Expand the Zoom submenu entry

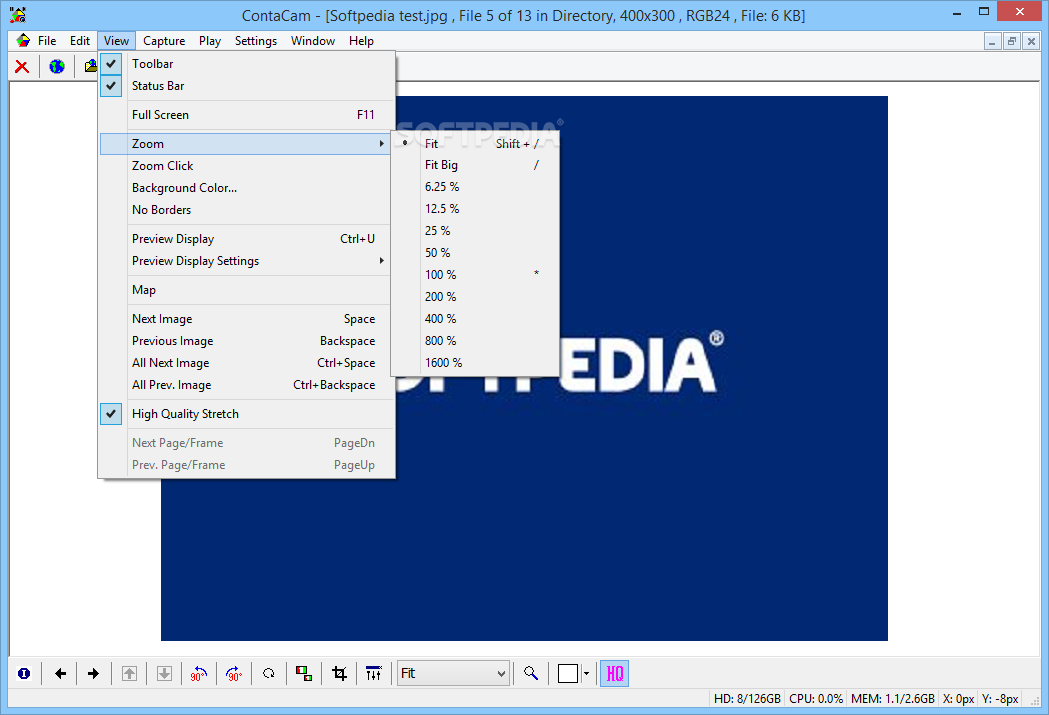point(245,144)
